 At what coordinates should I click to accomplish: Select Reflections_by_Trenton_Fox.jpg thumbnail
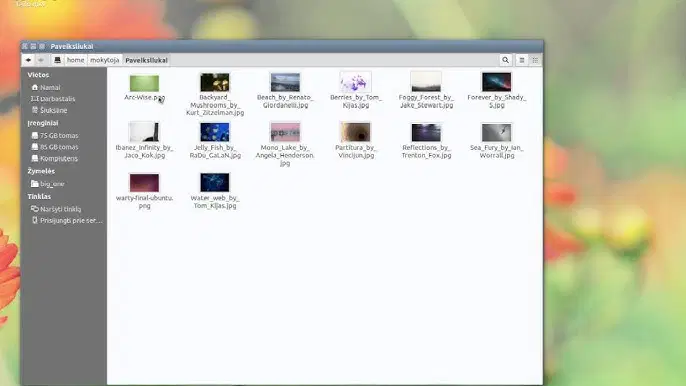click(x=426, y=133)
